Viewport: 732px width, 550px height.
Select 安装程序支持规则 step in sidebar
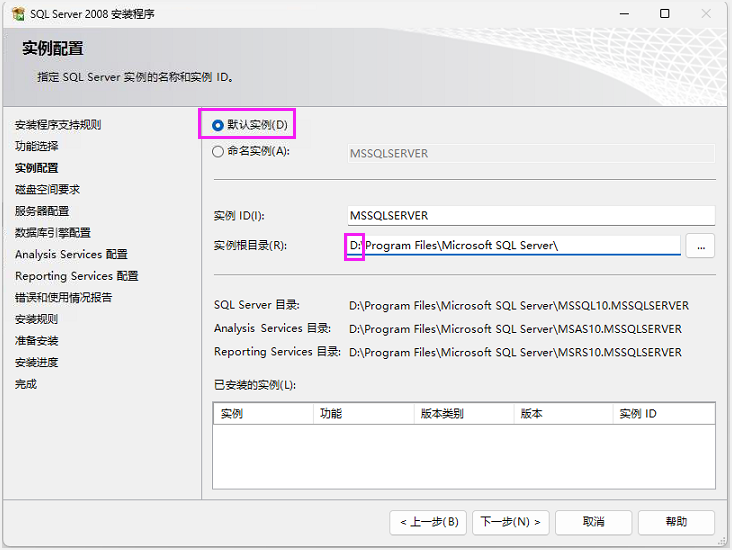[x=58, y=125]
